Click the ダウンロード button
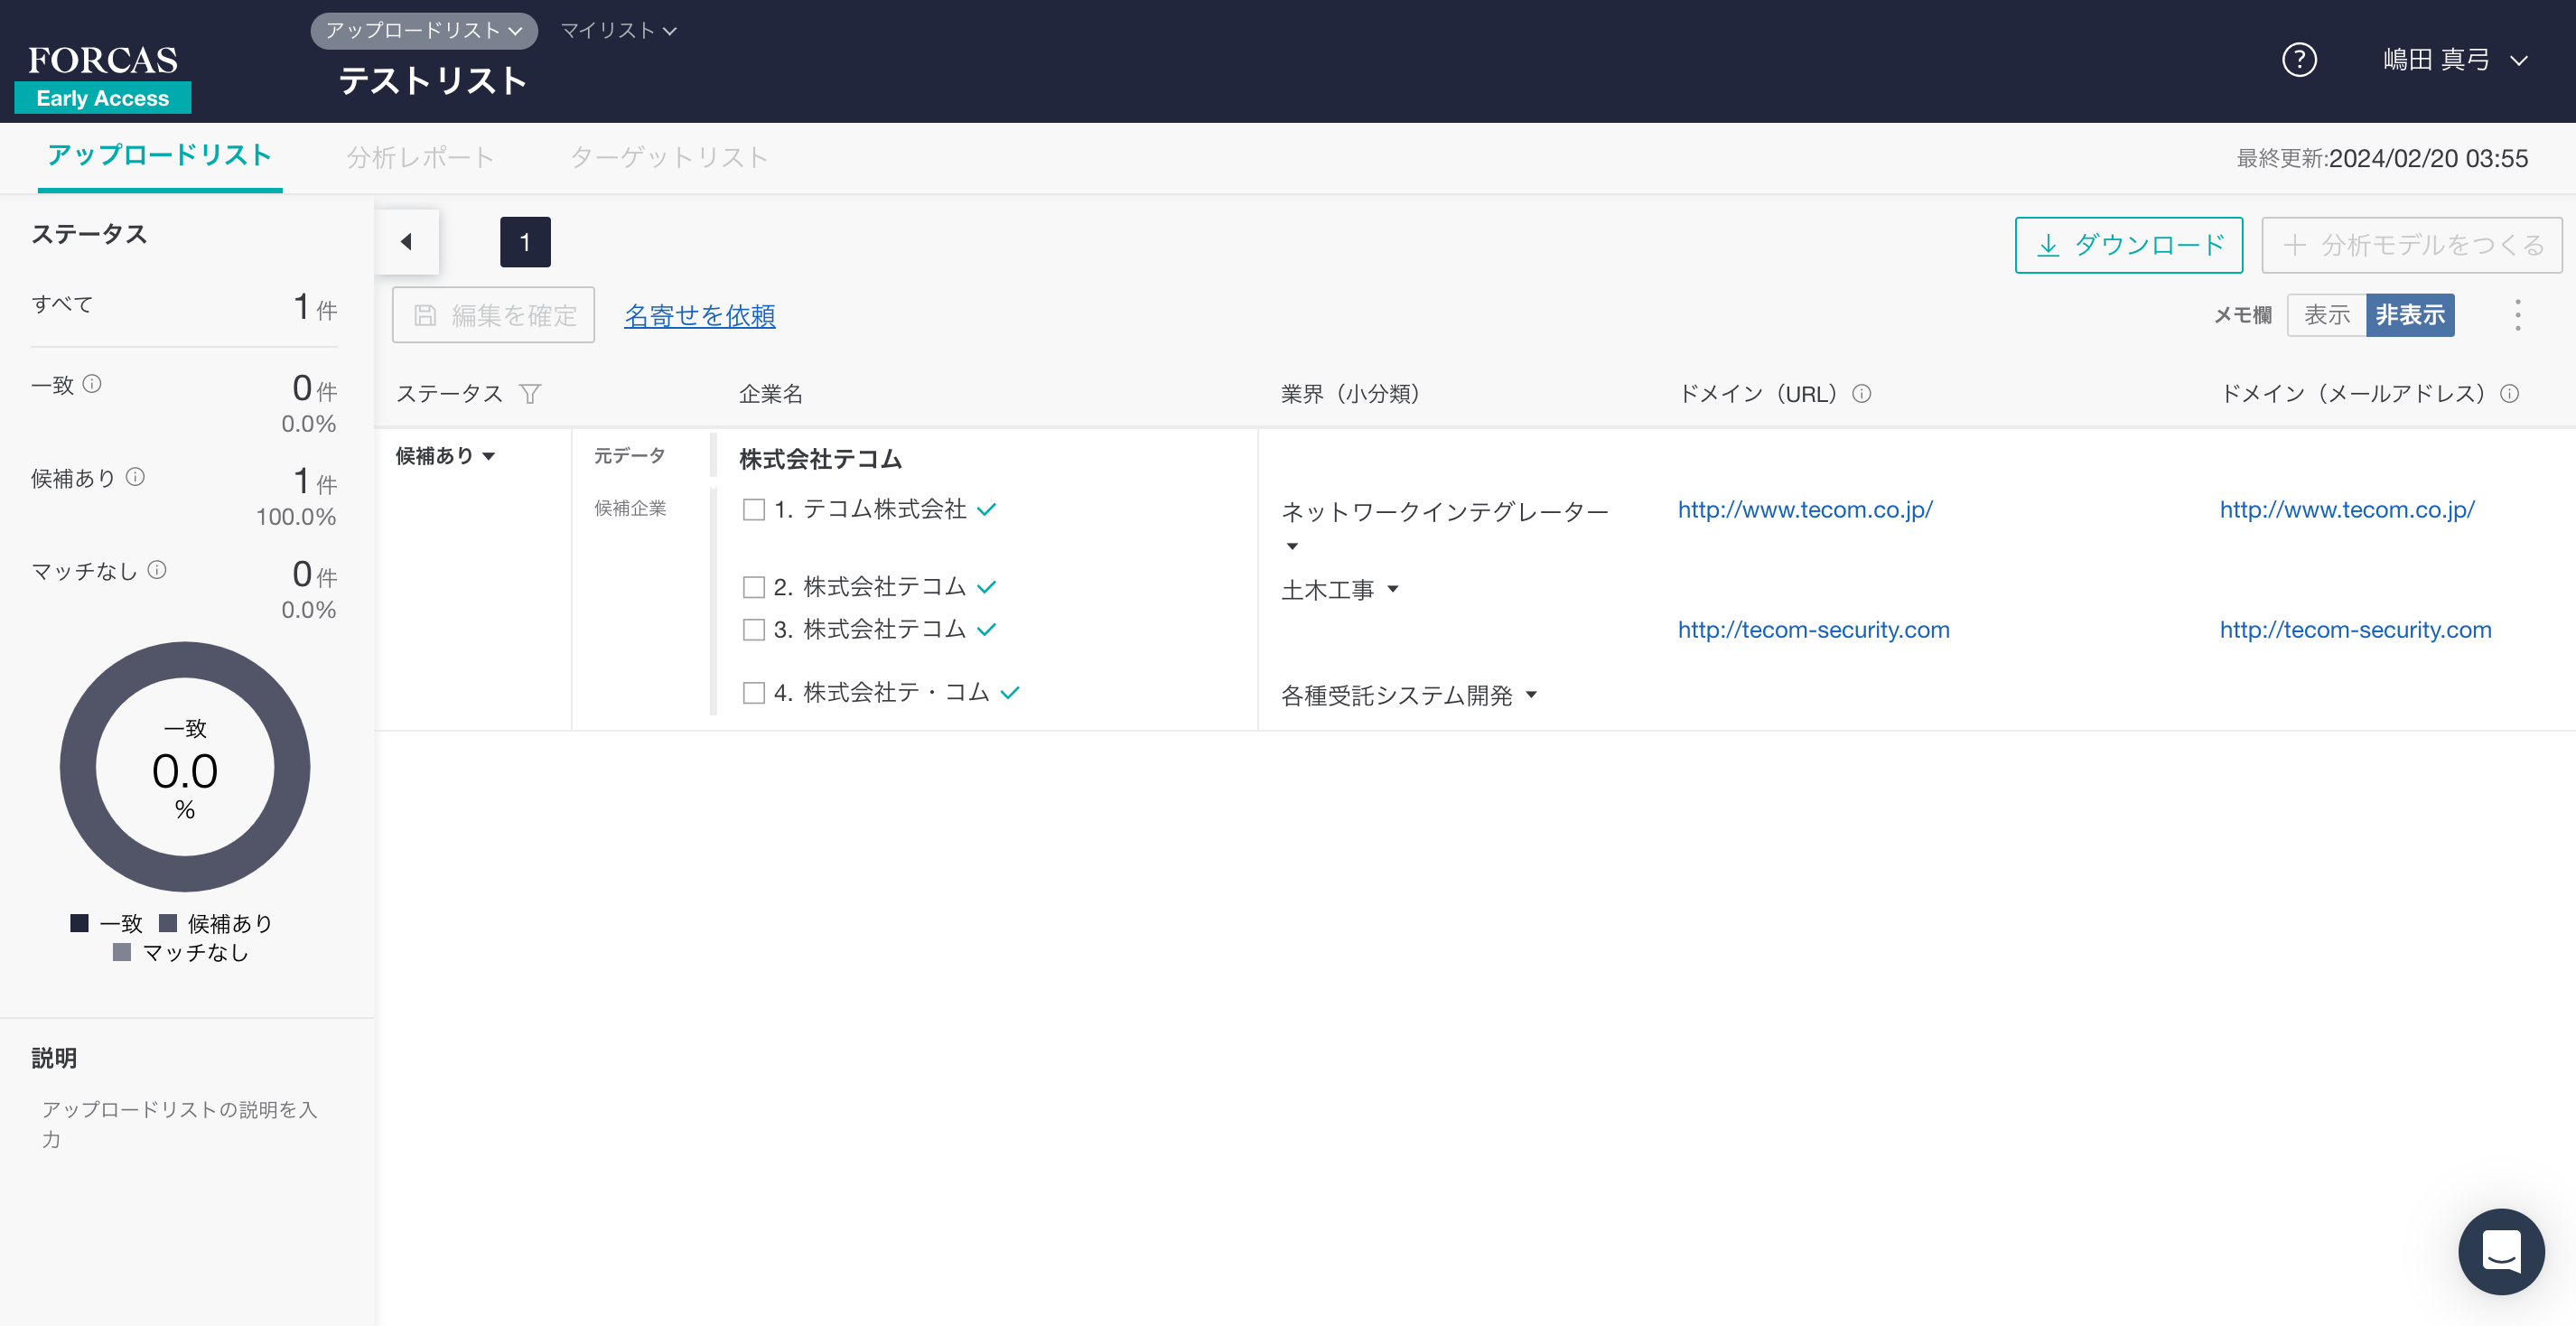2576x1326 pixels. [2128, 245]
